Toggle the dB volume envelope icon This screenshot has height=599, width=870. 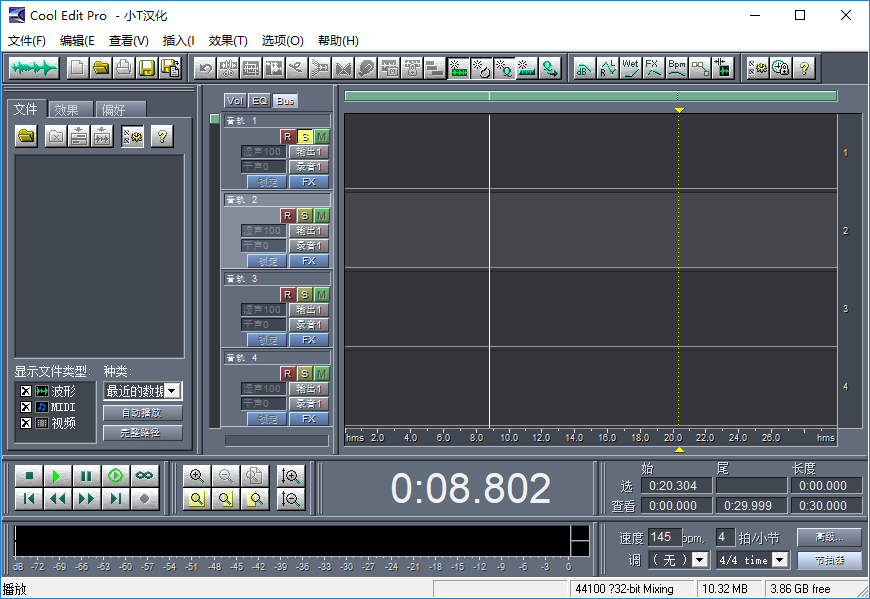tap(584, 68)
